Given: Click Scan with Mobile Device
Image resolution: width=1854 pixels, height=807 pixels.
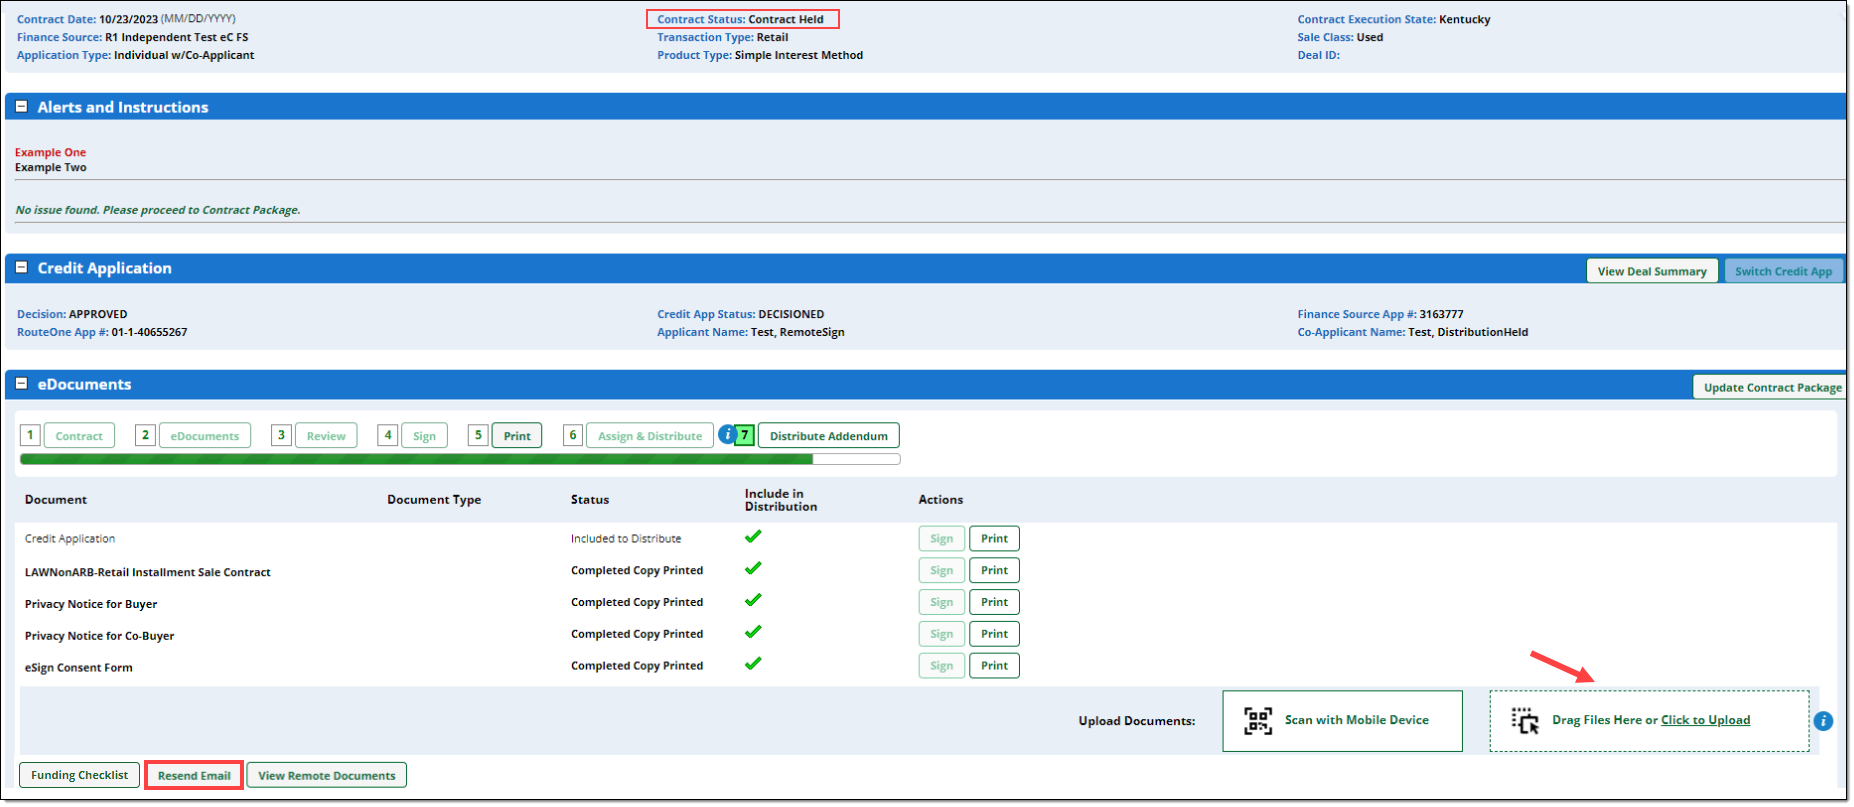Looking at the screenshot, I should [1342, 721].
